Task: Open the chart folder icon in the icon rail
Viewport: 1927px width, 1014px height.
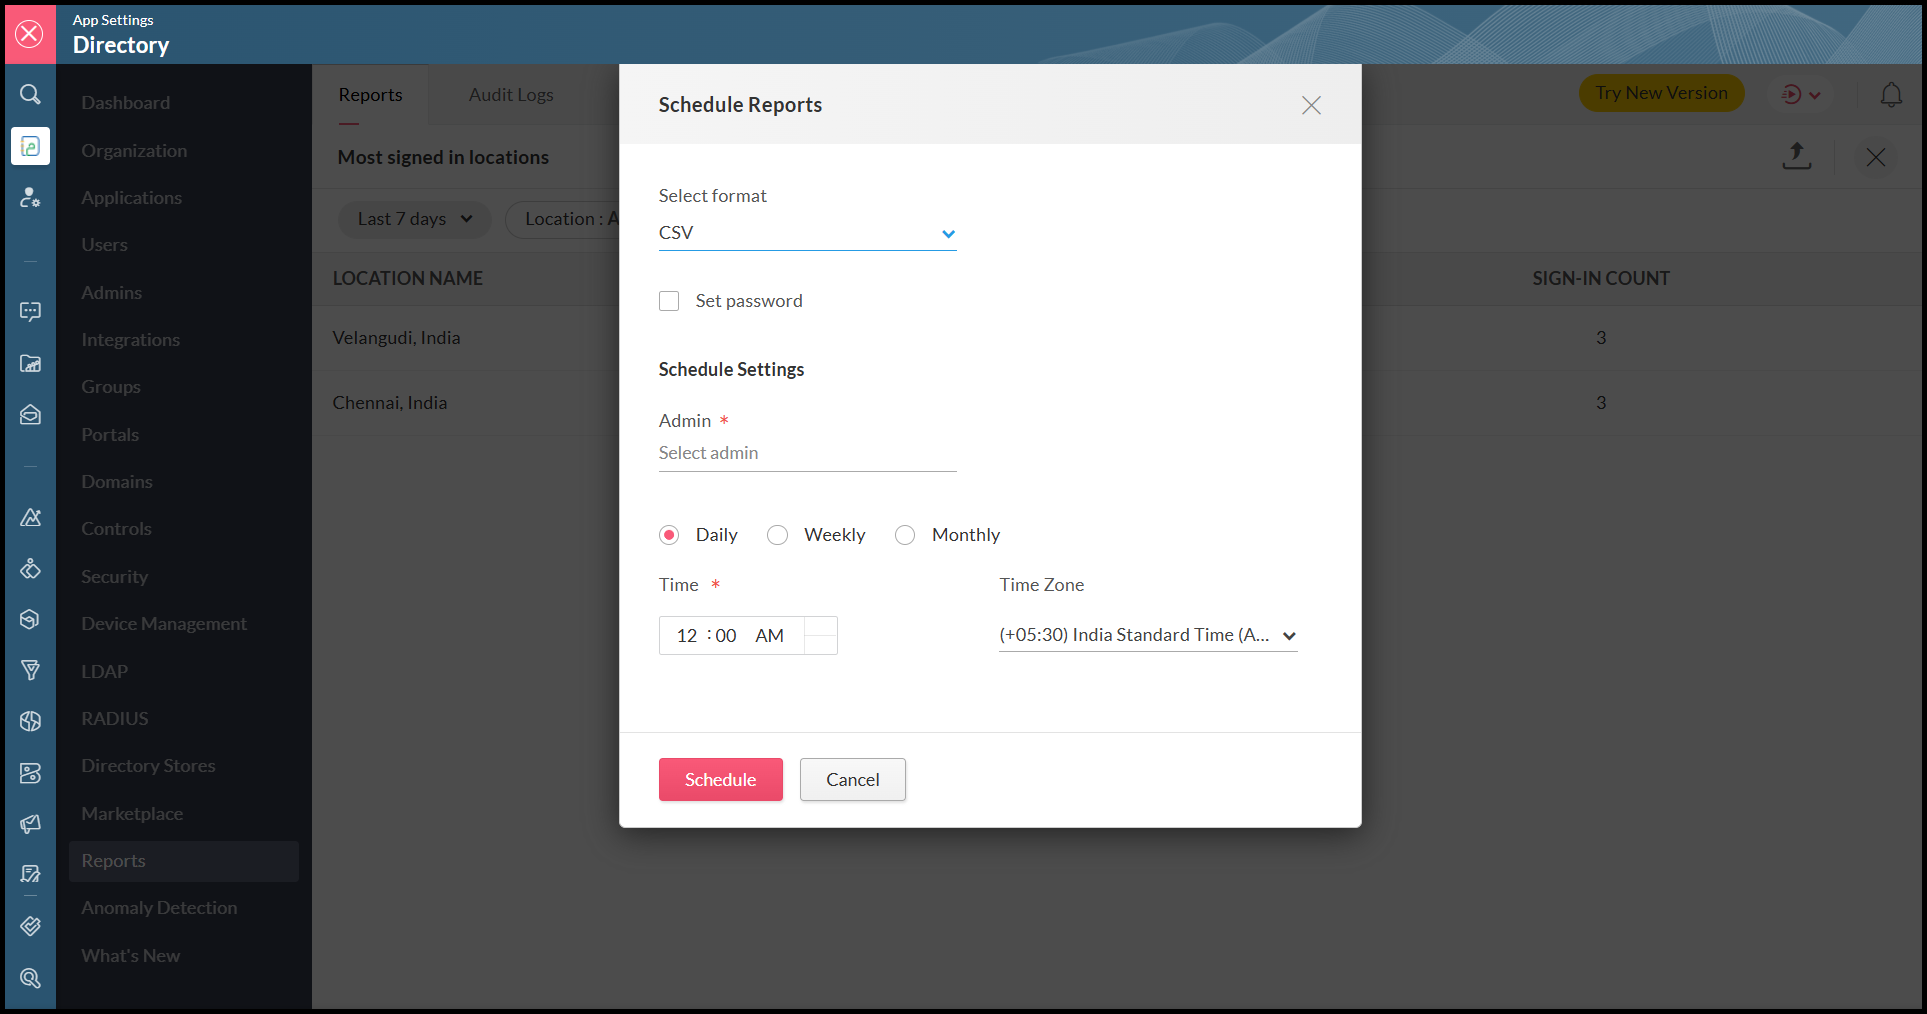Action: pyautogui.click(x=31, y=364)
